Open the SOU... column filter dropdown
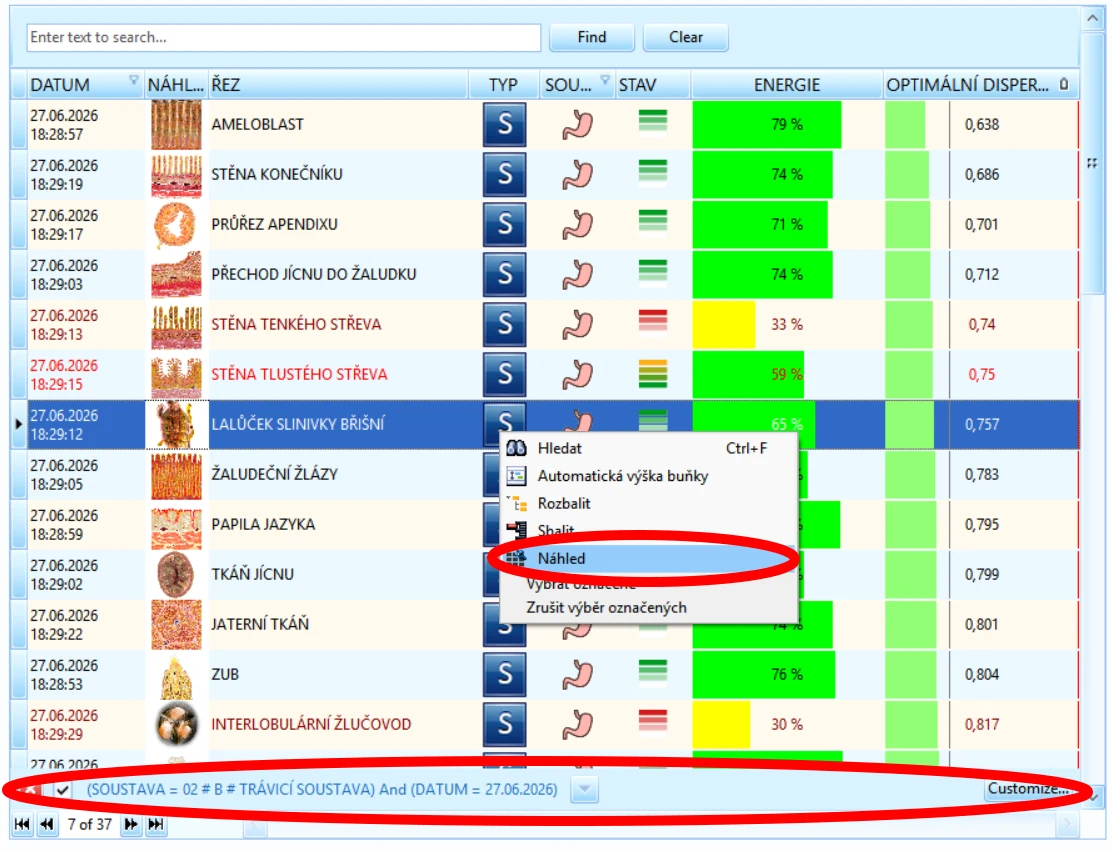 [x=605, y=80]
